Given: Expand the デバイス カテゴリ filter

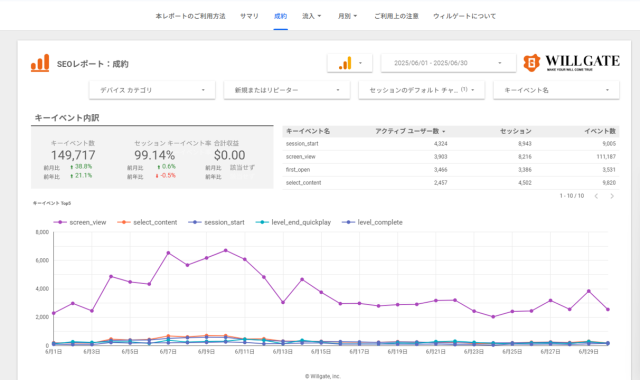Looking at the screenshot, I should click(x=152, y=90).
